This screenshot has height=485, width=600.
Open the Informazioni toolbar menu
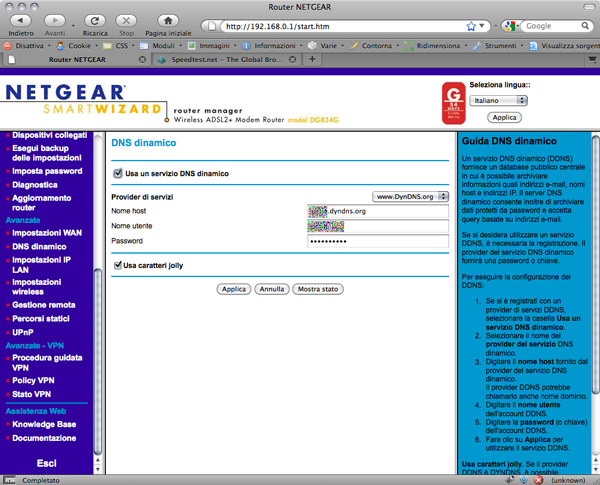click(272, 46)
